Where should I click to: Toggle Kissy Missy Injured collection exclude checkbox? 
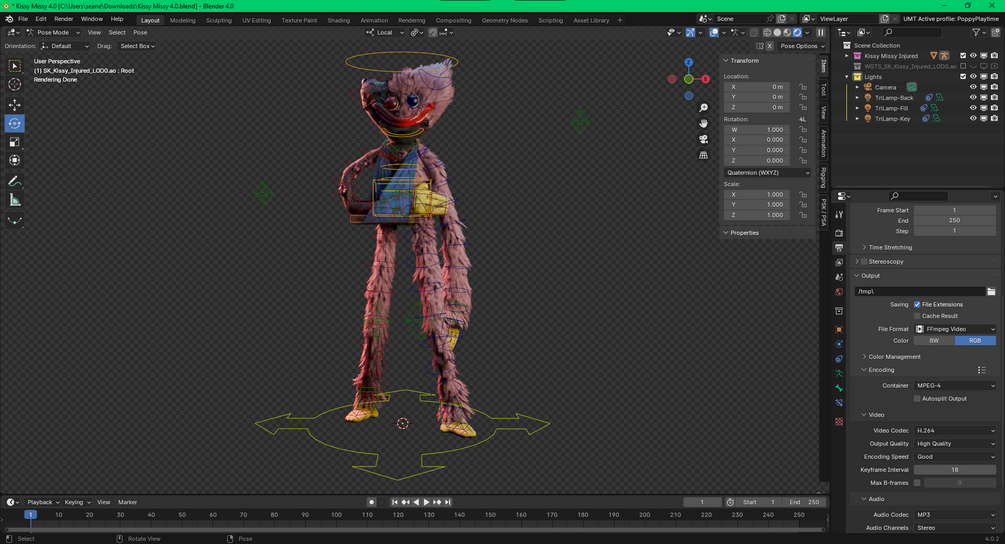click(x=963, y=56)
